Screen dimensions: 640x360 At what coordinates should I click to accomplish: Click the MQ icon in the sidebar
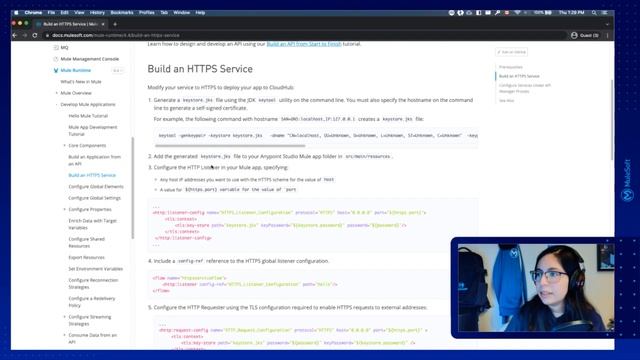point(56,48)
